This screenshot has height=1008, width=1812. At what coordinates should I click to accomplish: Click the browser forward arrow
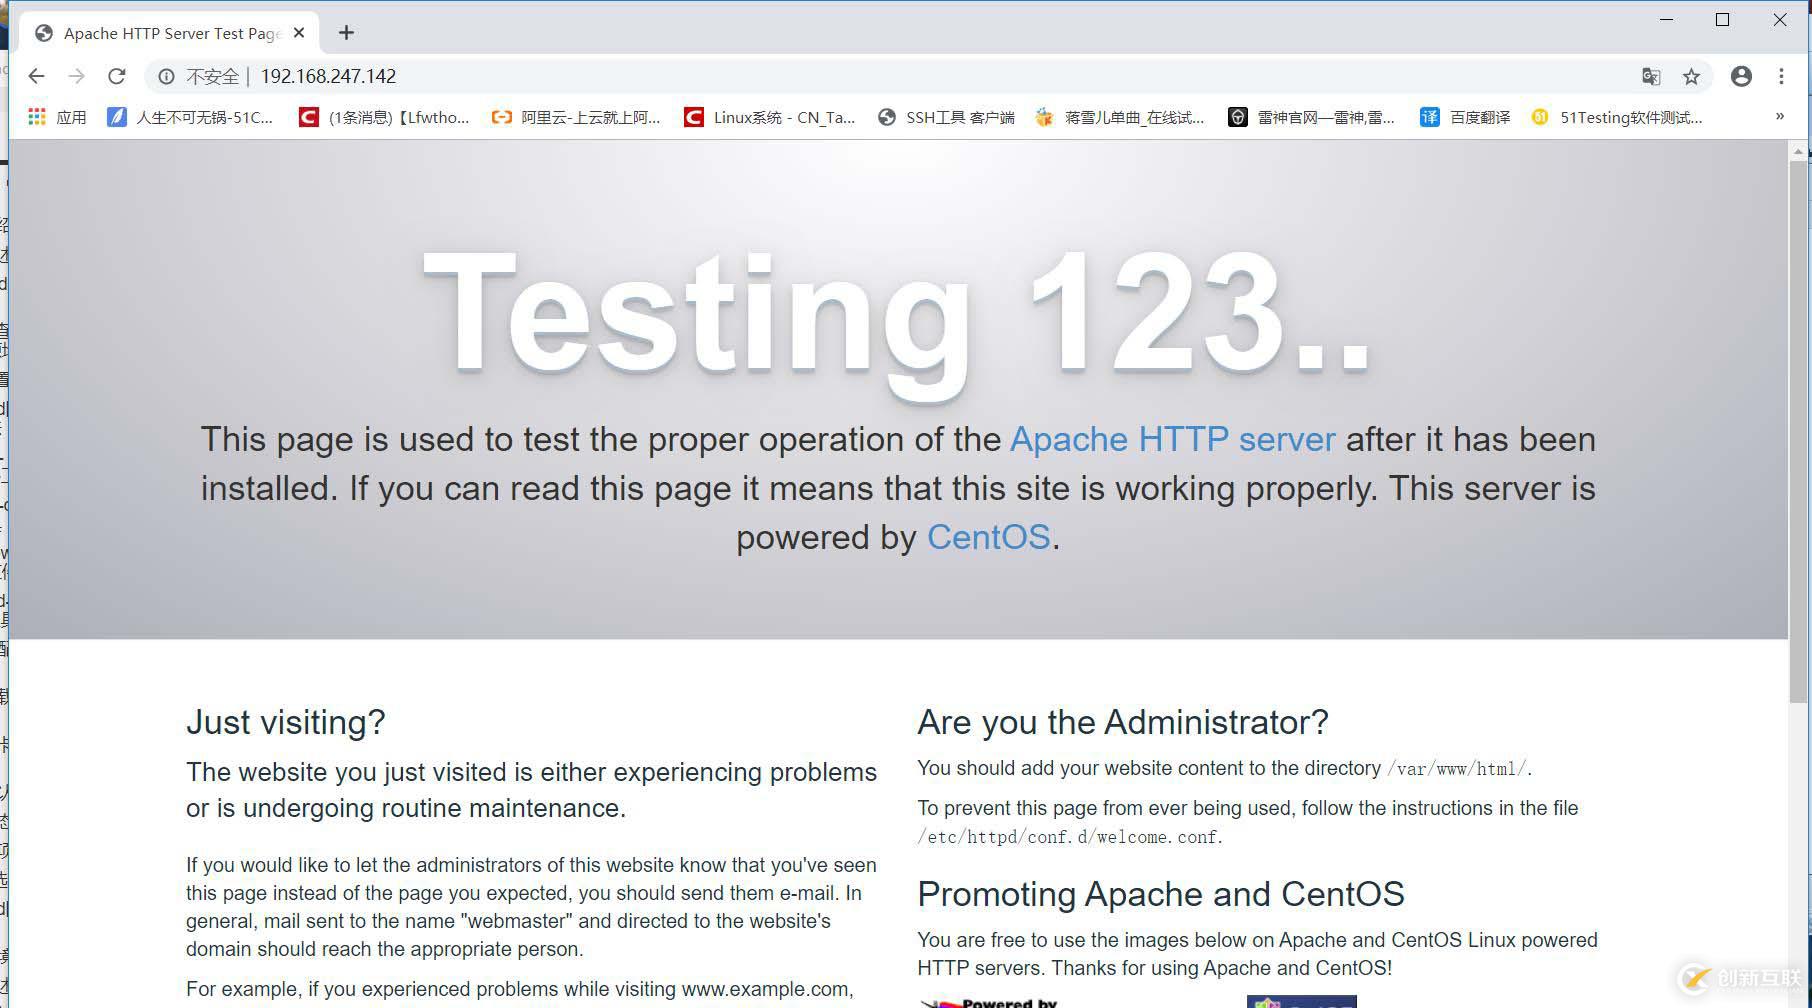pos(76,76)
